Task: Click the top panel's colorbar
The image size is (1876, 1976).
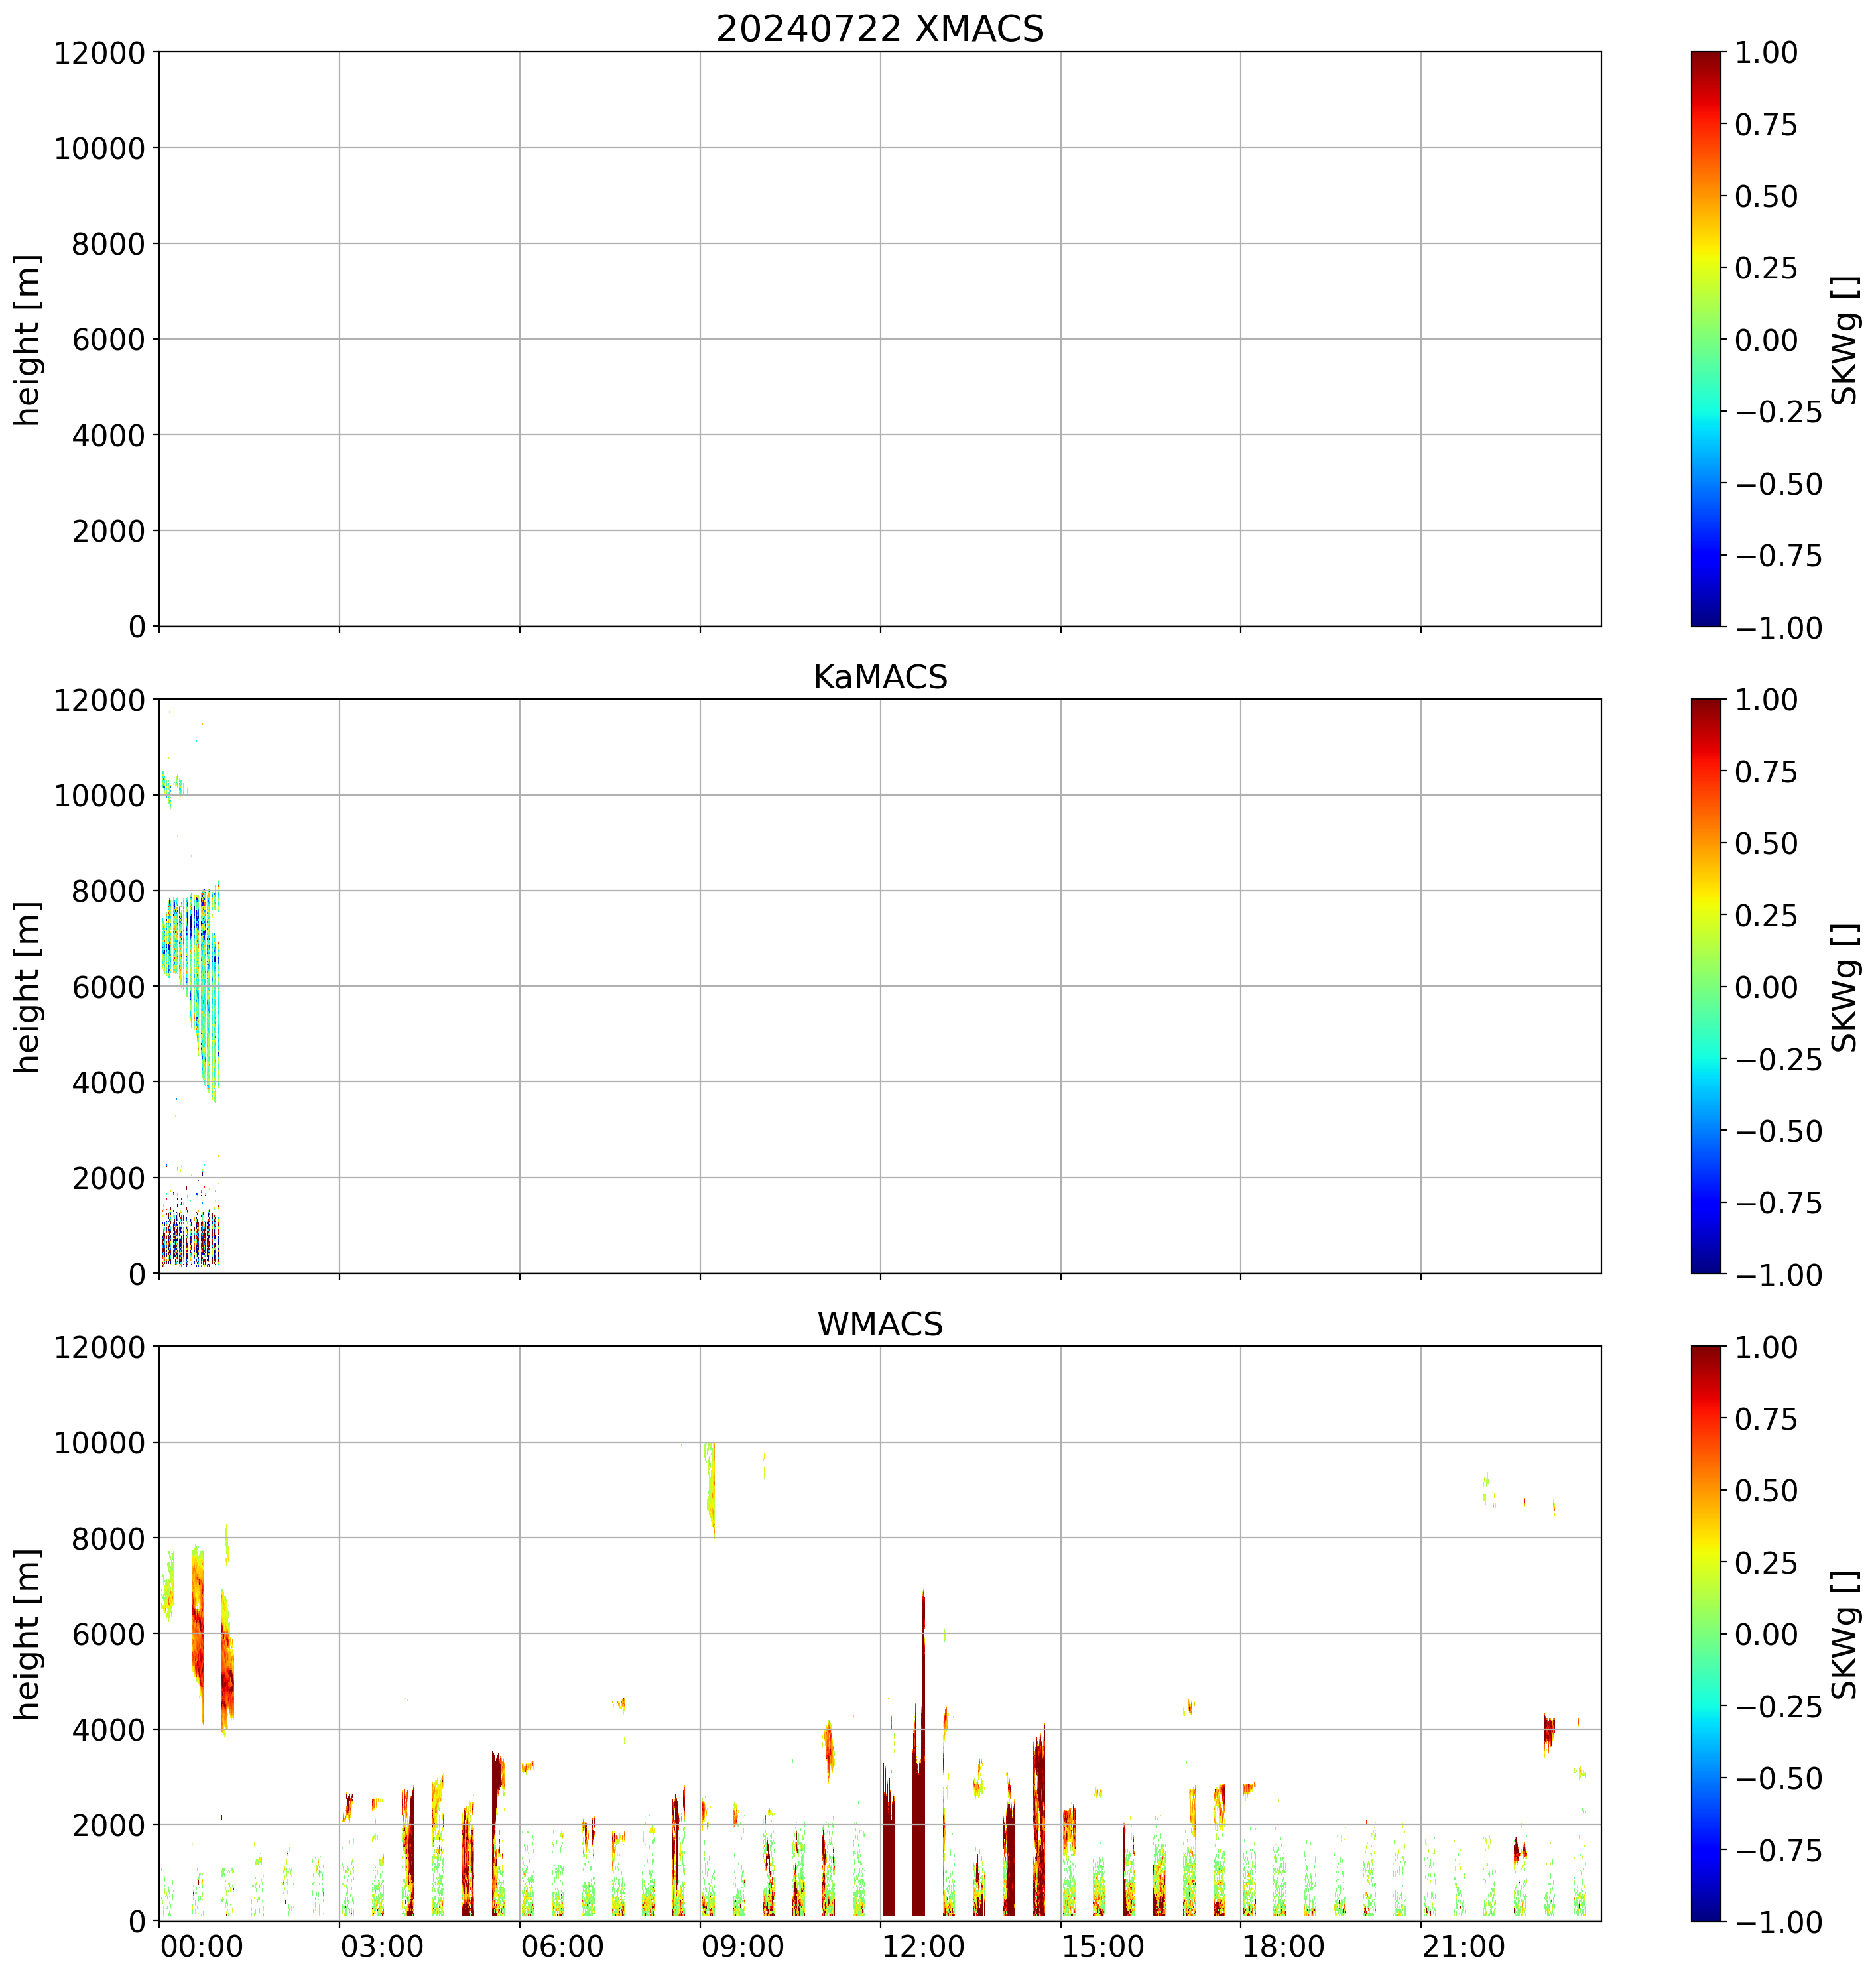Action: (x=1706, y=339)
